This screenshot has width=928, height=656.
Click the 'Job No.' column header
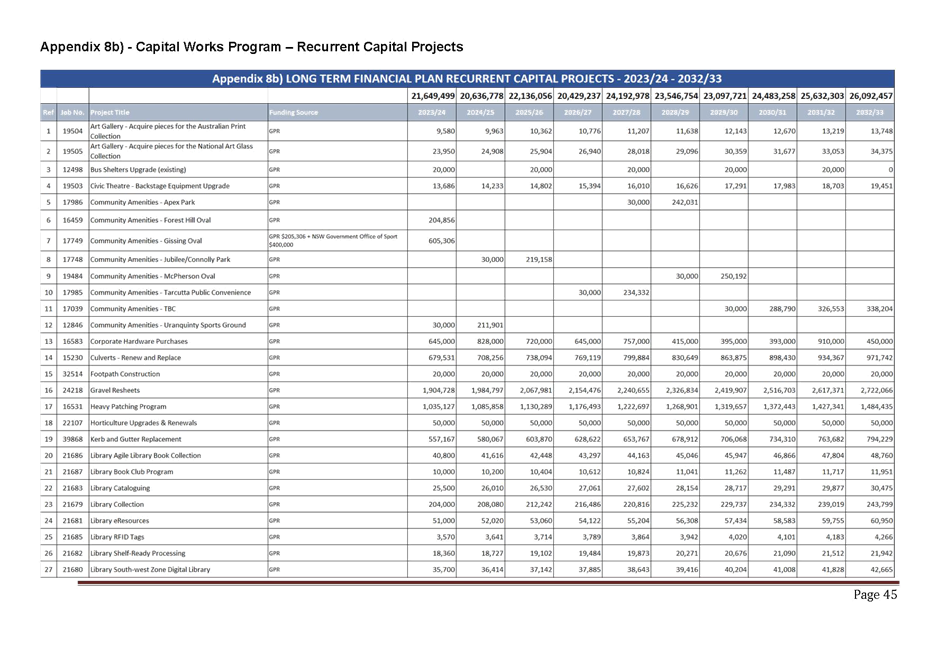(72, 112)
